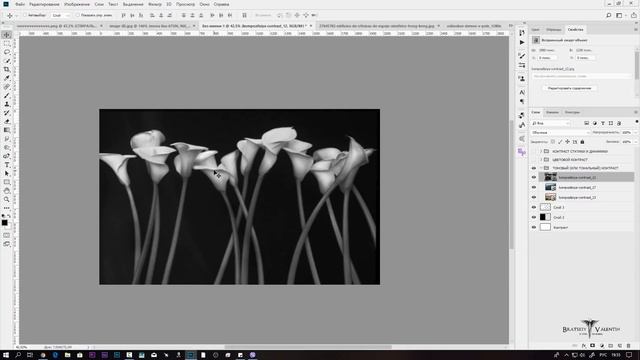This screenshot has width=640, height=360.
Task: Open the layer filter kind dropdown
Action: tap(551, 123)
